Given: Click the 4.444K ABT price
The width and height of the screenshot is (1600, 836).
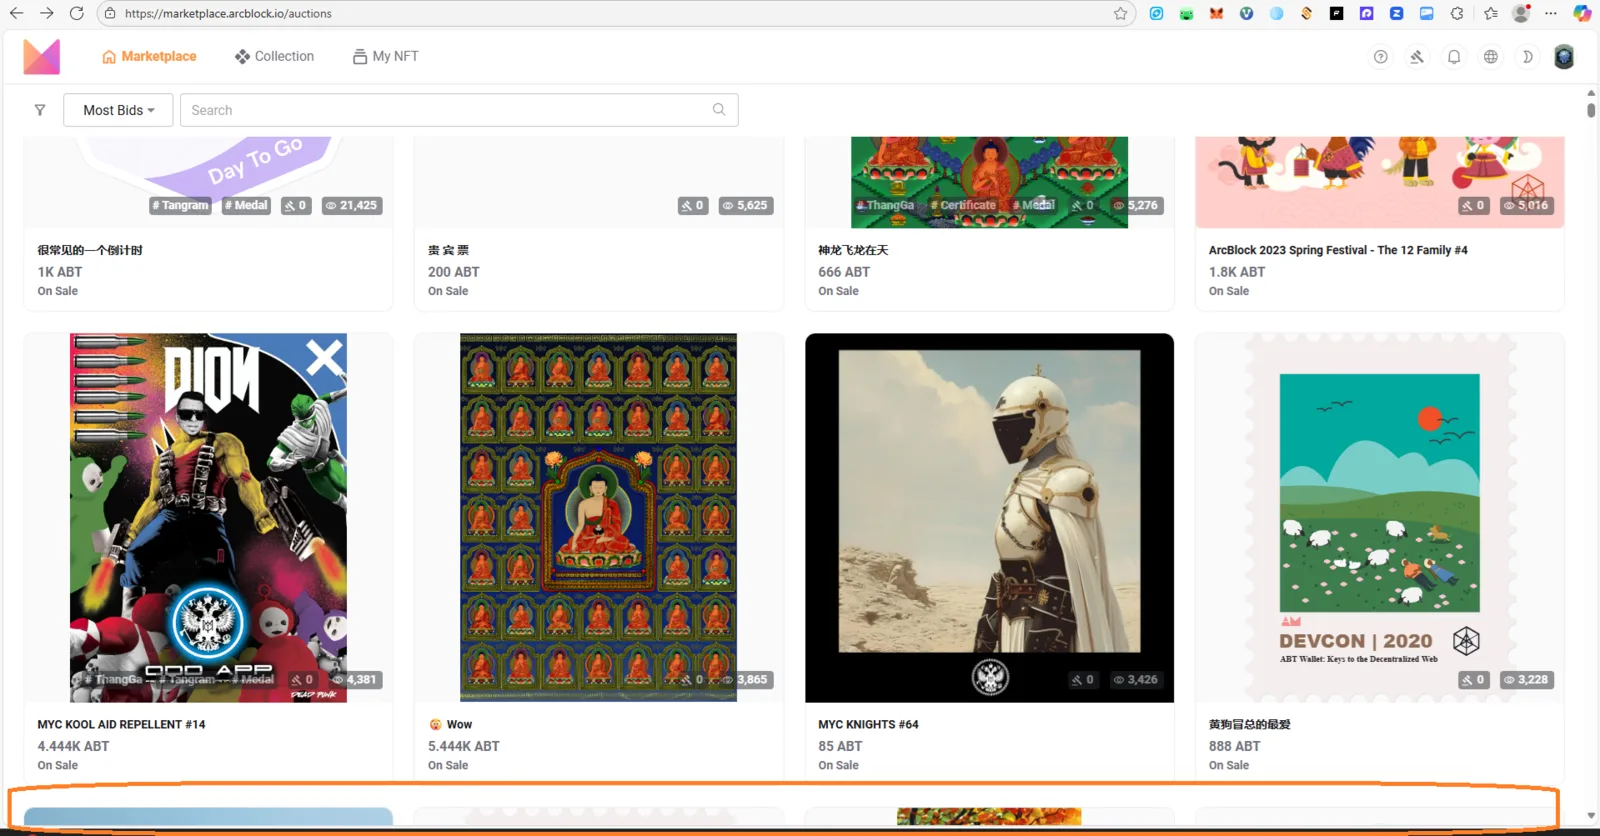Looking at the screenshot, I should click(73, 746).
